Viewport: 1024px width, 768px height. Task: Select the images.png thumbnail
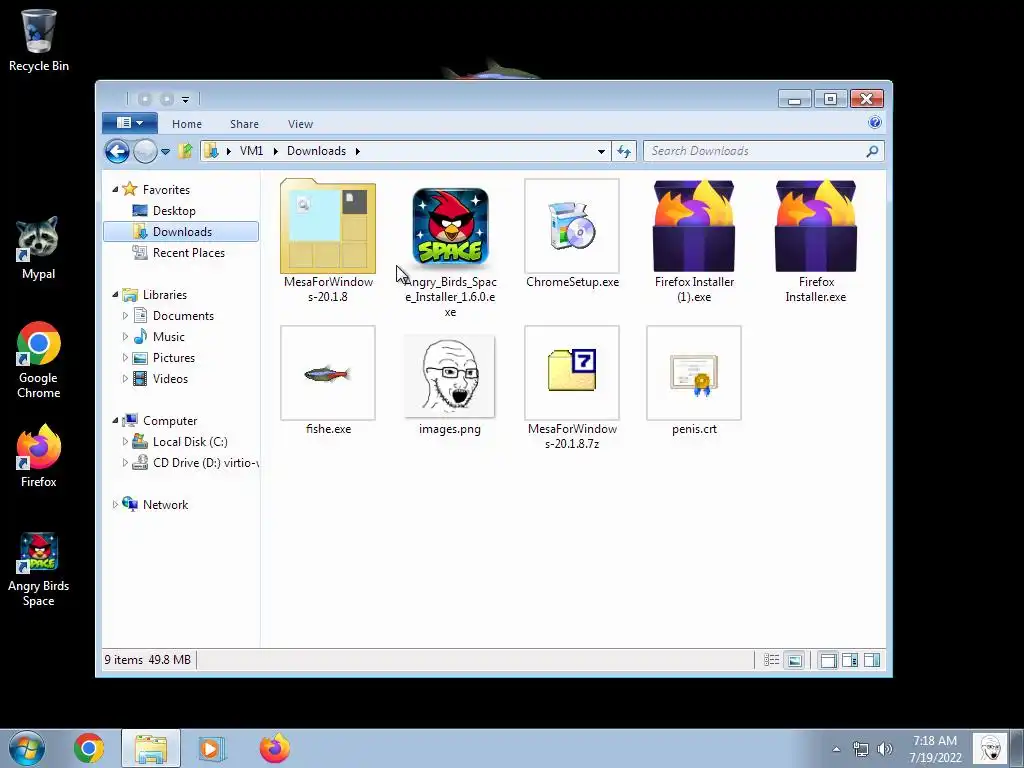coord(449,376)
